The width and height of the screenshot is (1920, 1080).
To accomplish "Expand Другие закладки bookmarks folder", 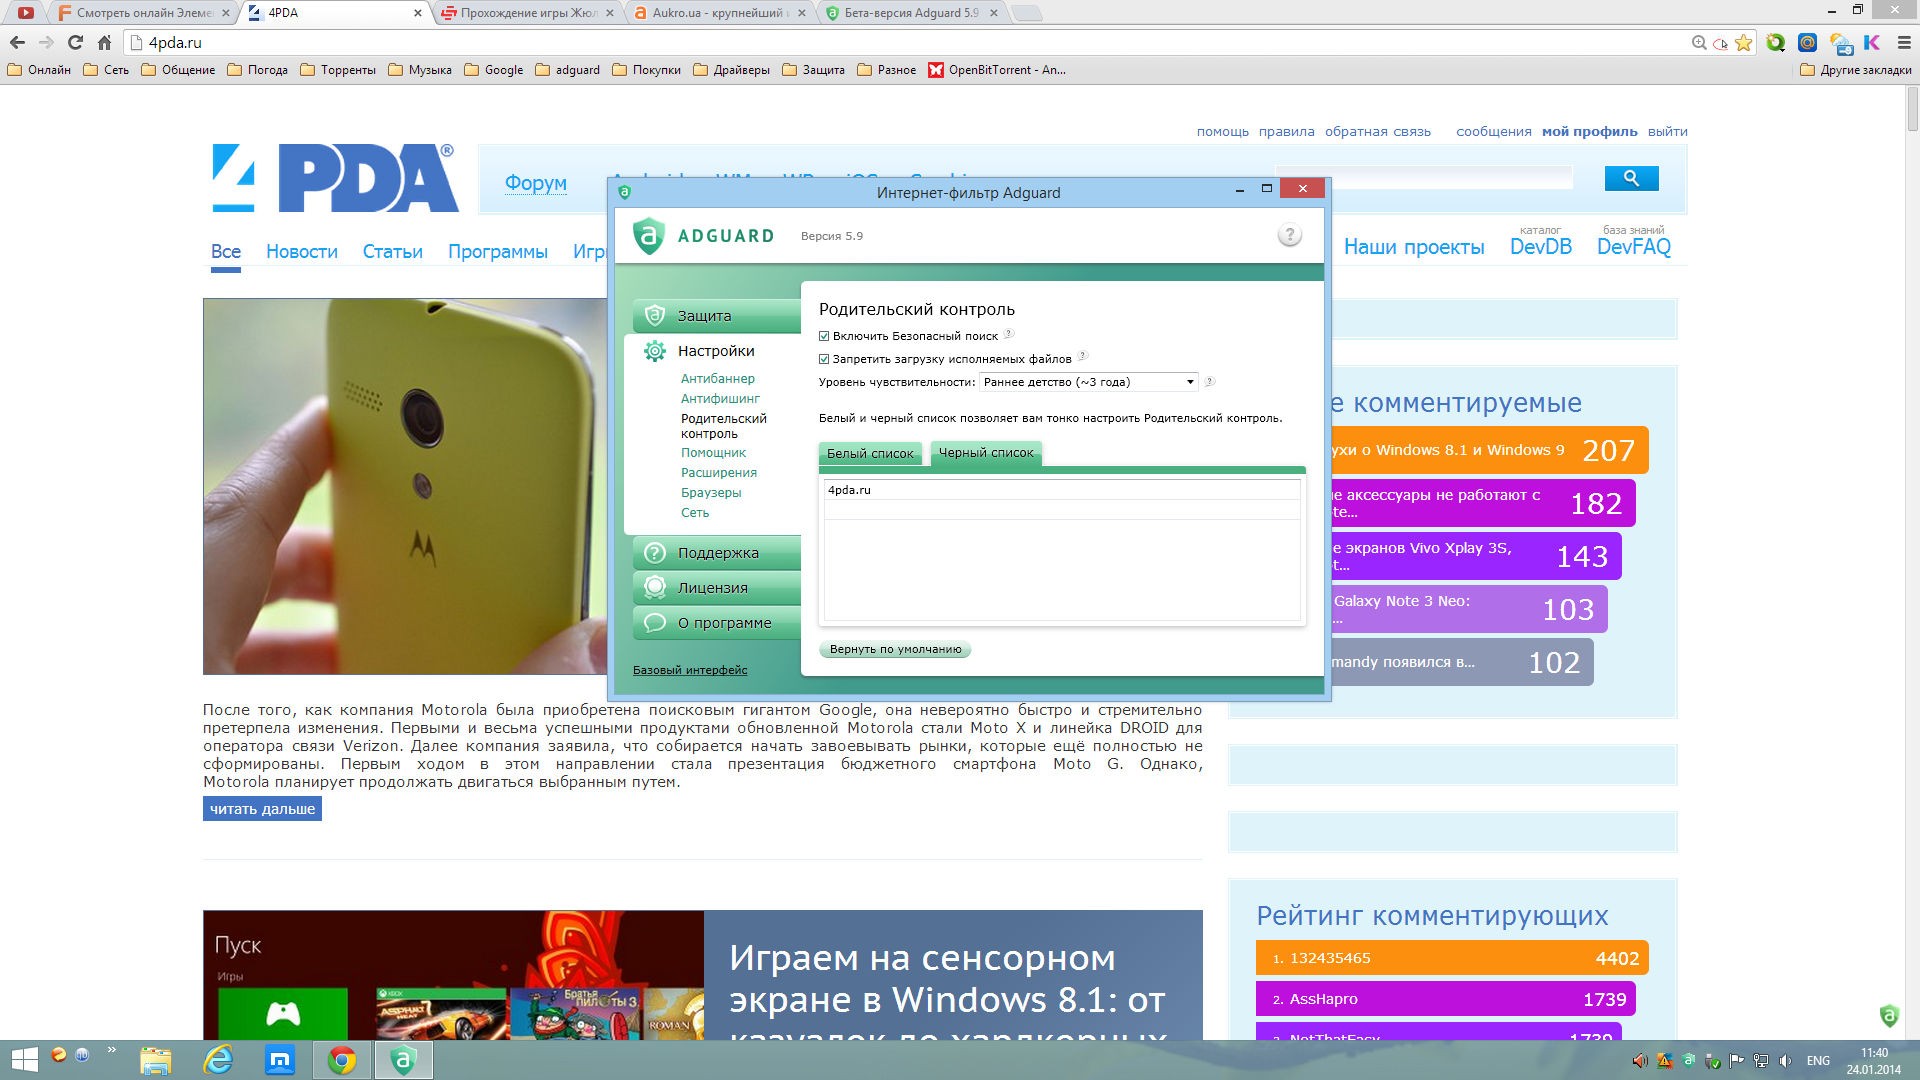I will [x=1856, y=70].
